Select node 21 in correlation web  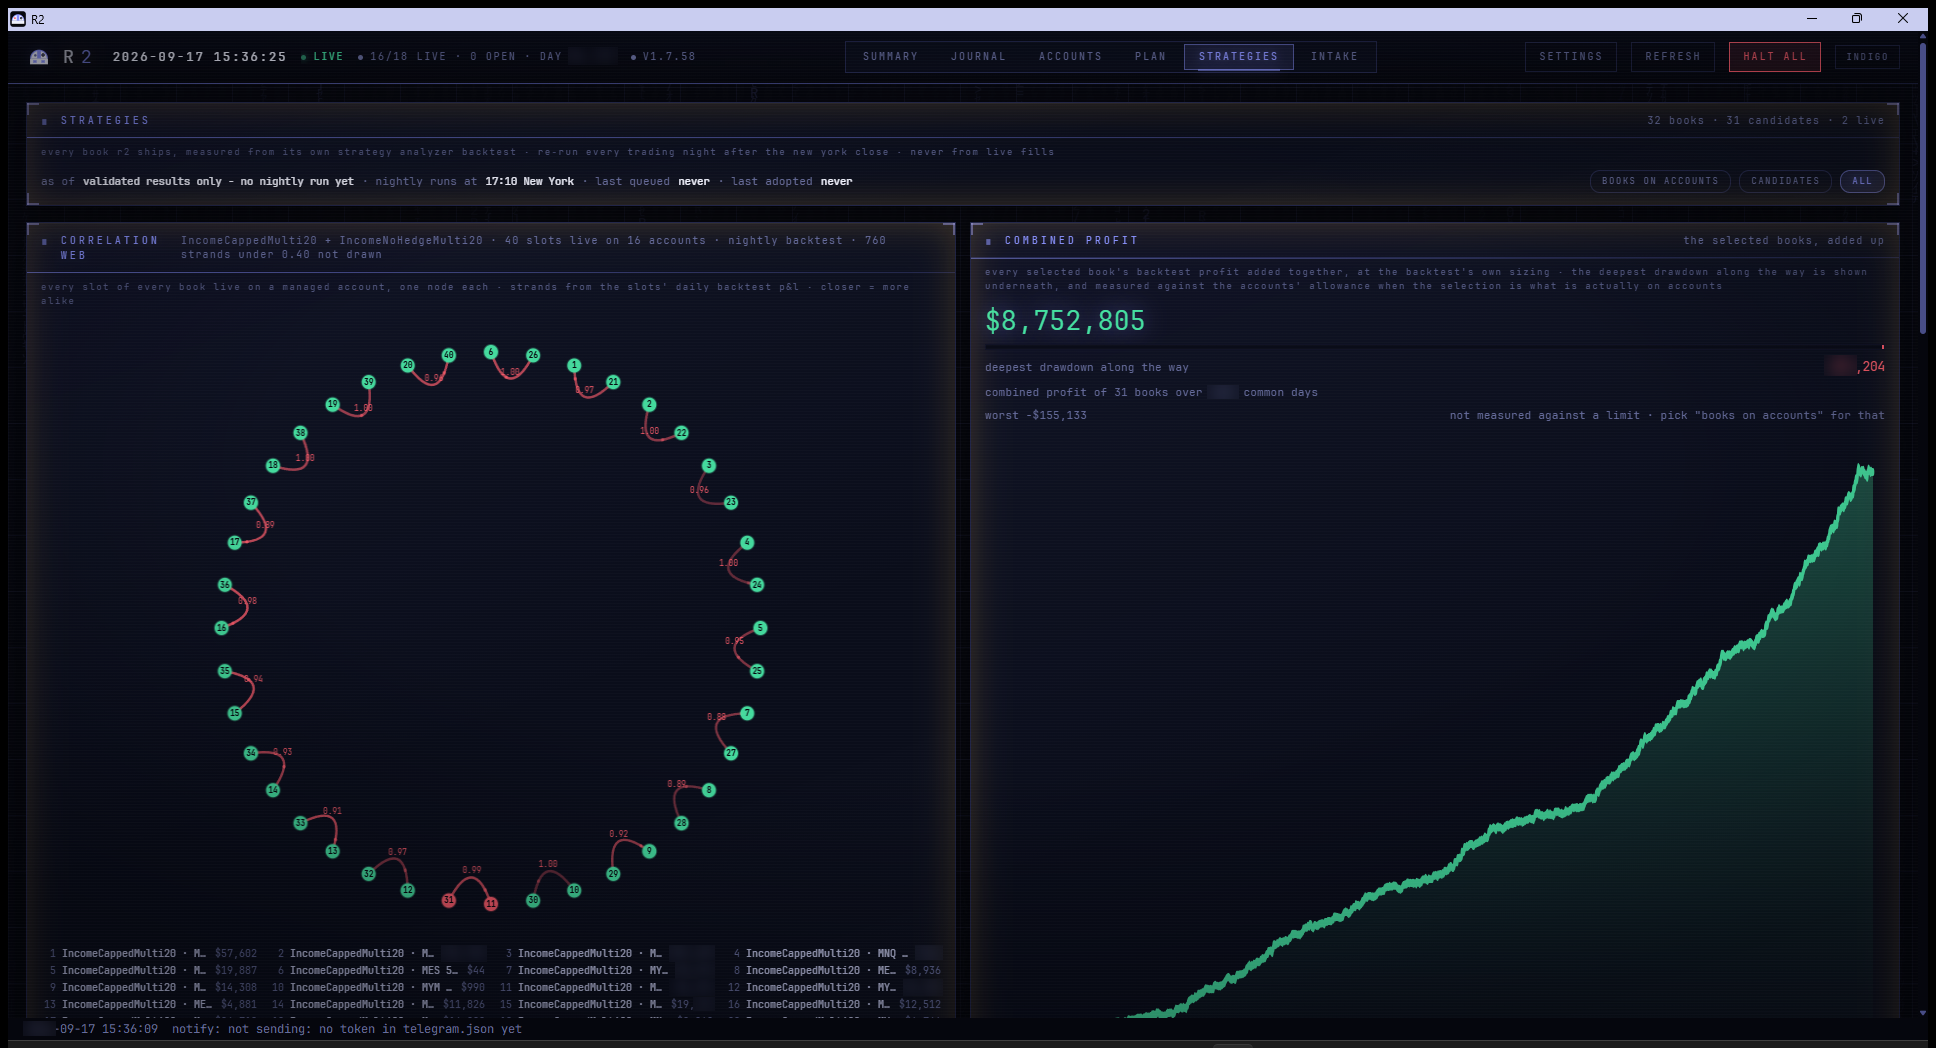[613, 382]
